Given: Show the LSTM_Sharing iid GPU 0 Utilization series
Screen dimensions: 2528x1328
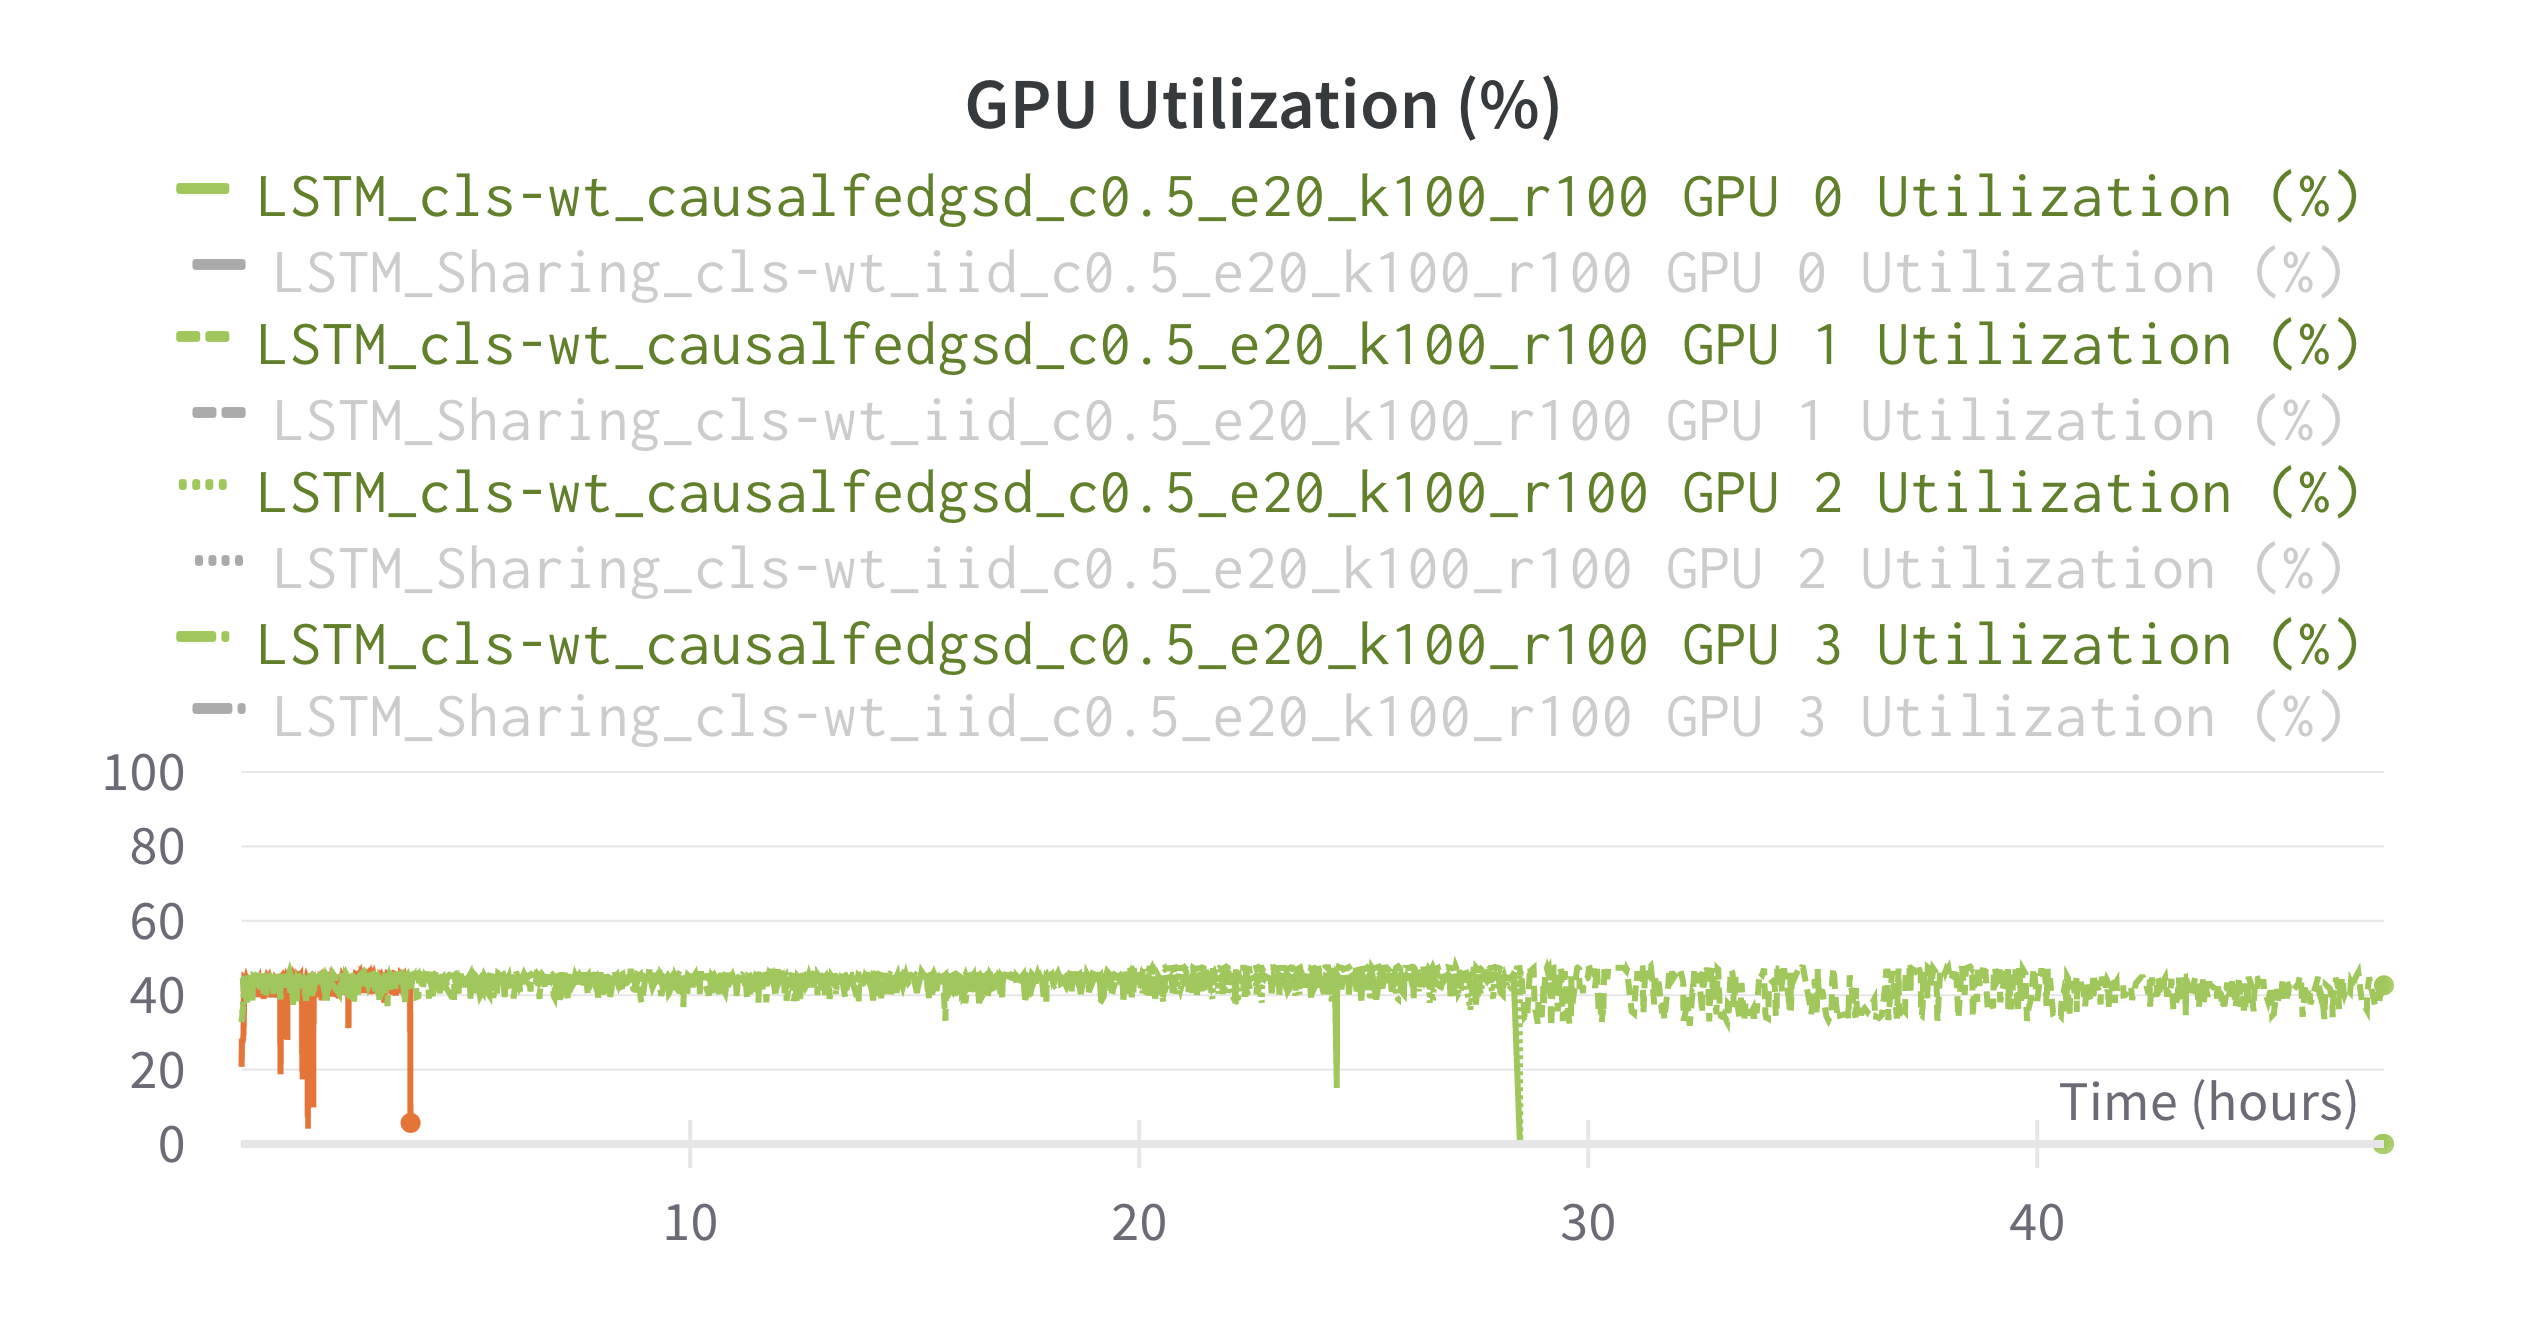Looking at the screenshot, I should coord(1307,273).
